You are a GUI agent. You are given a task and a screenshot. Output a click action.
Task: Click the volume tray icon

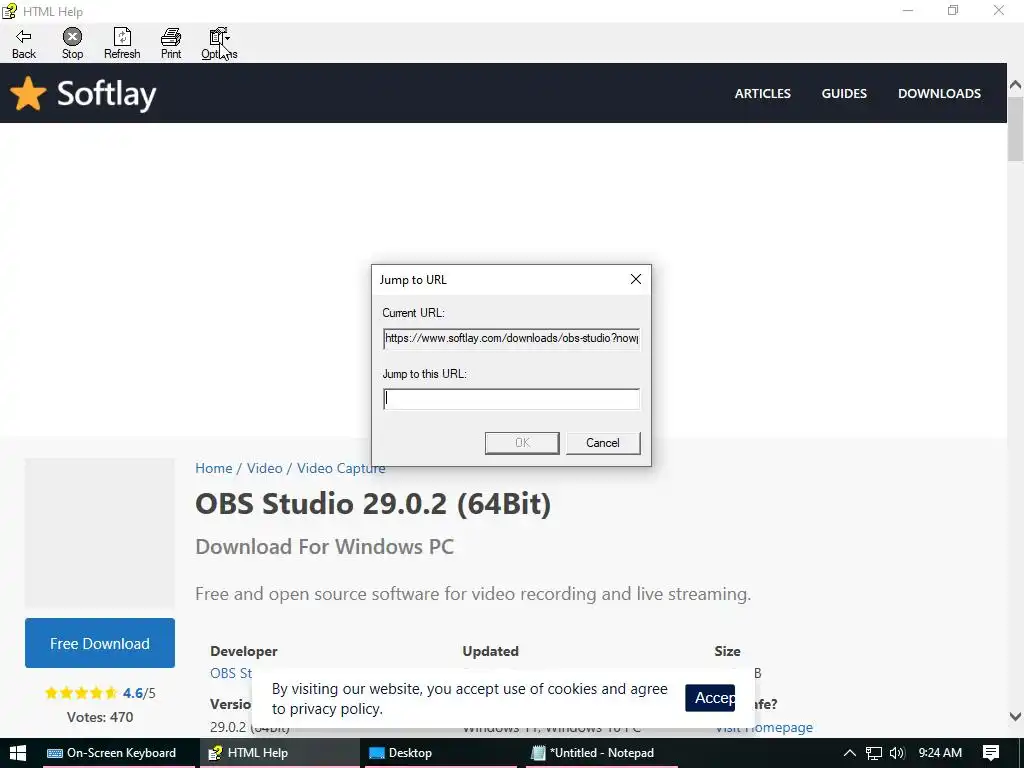coord(897,753)
